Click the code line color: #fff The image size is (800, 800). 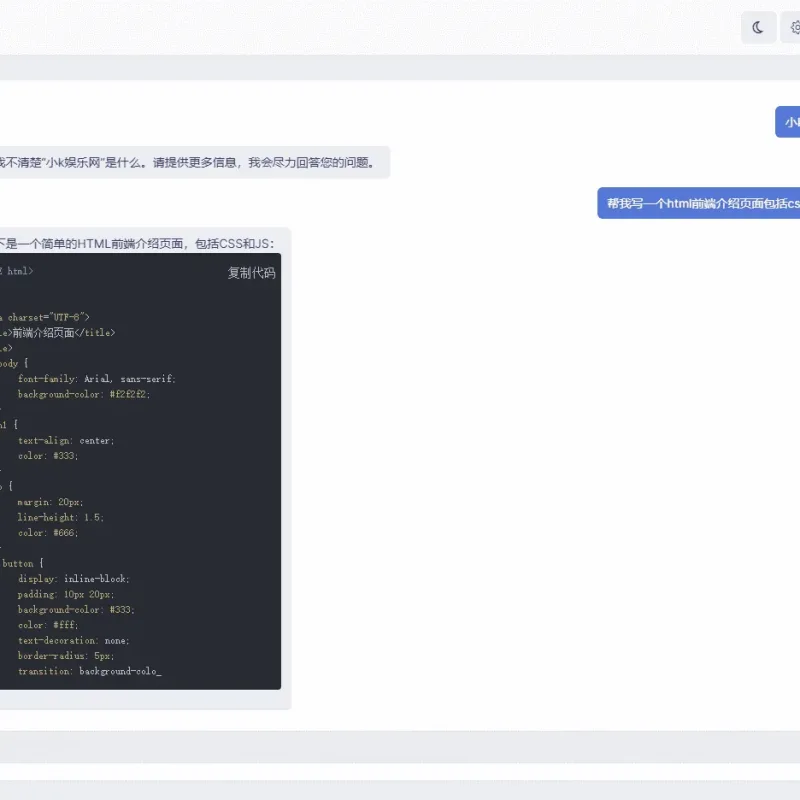(48, 625)
